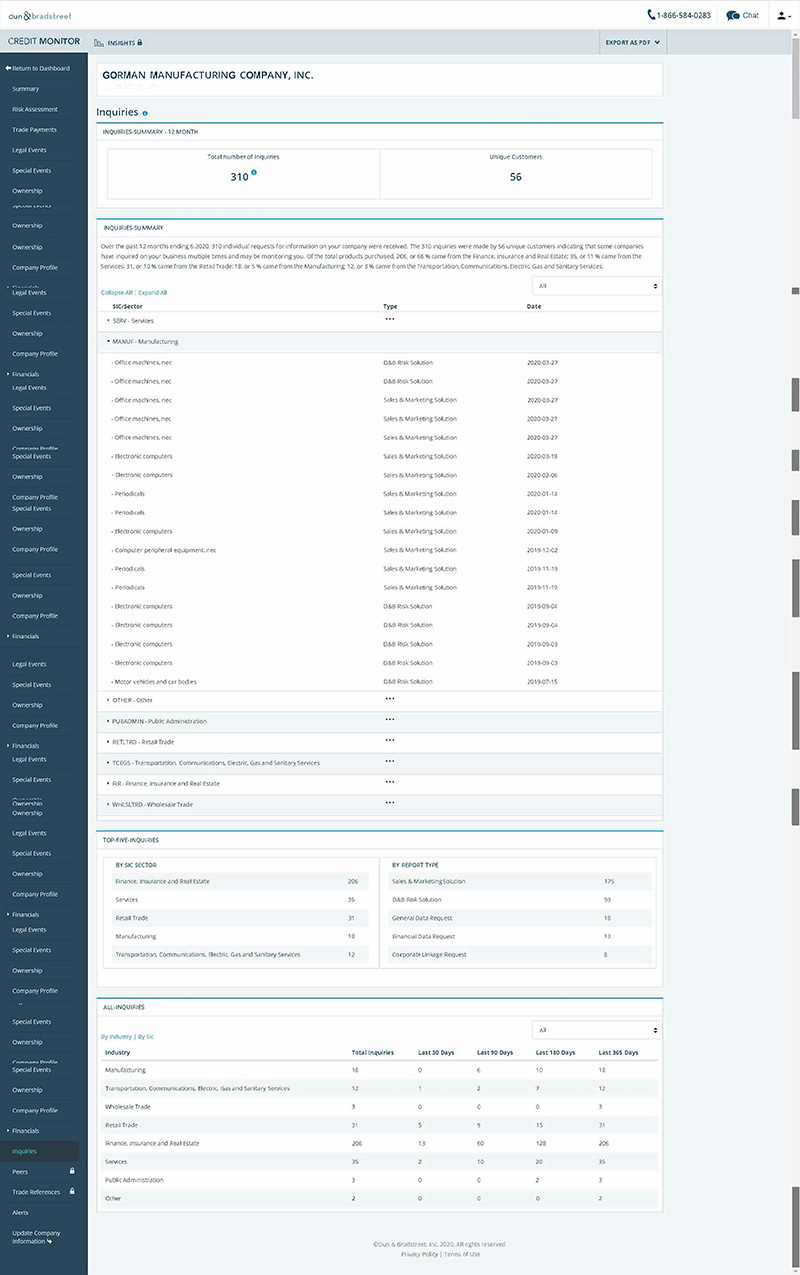Open the All filter dropdown in All-Inquiries
The width and height of the screenshot is (800, 1275).
597,1030
